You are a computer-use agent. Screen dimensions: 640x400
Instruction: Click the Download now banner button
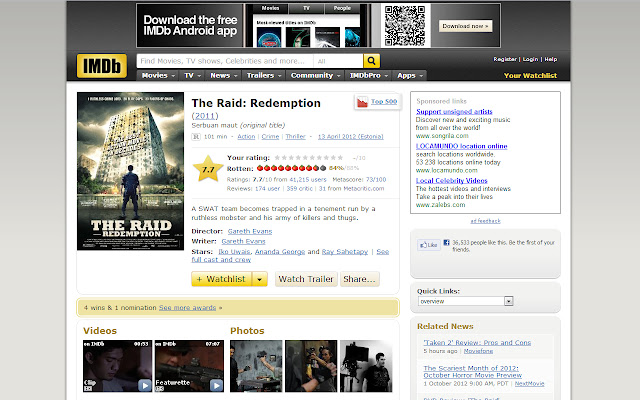click(x=465, y=26)
